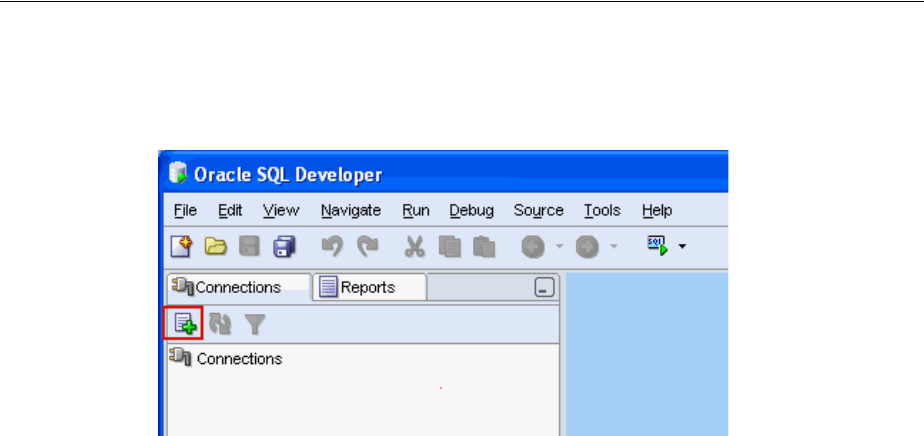Undo the last action

[x=332, y=246]
